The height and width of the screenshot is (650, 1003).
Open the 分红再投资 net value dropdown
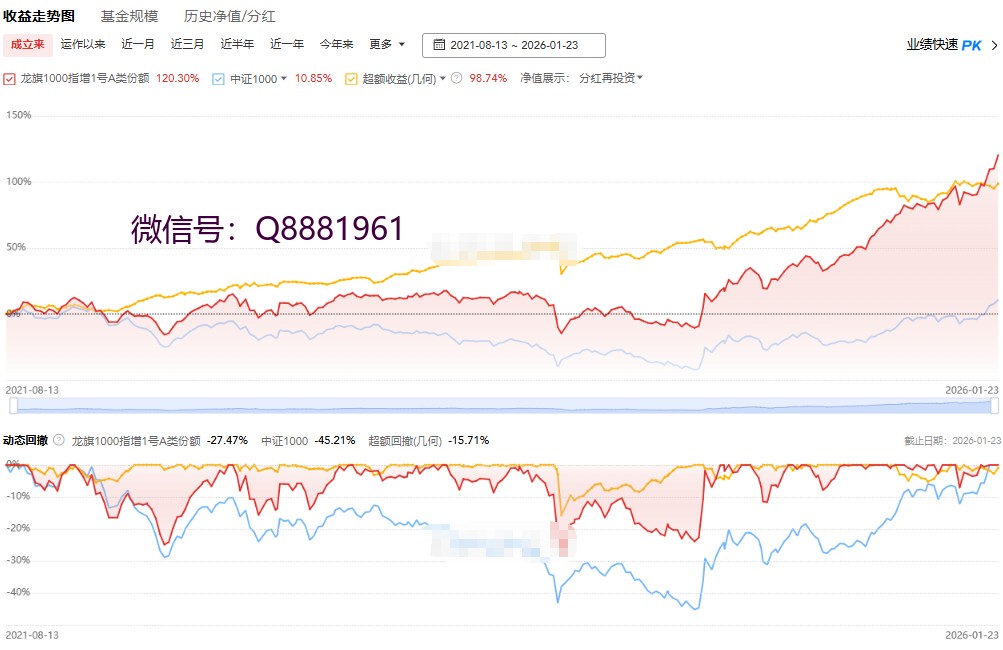coord(611,78)
